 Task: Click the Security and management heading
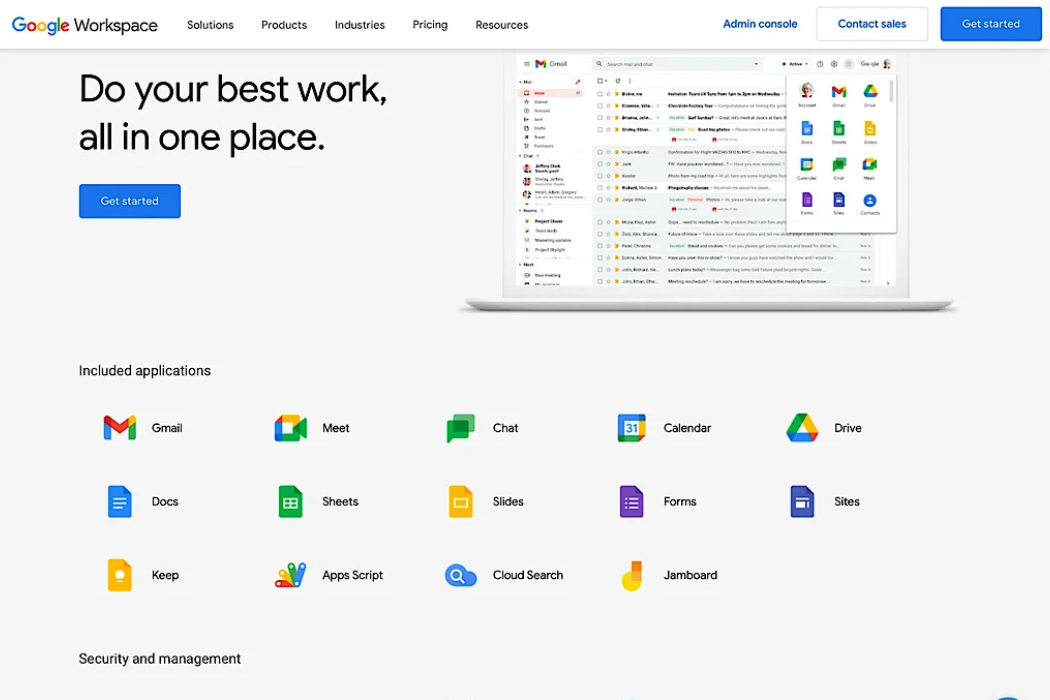(159, 658)
